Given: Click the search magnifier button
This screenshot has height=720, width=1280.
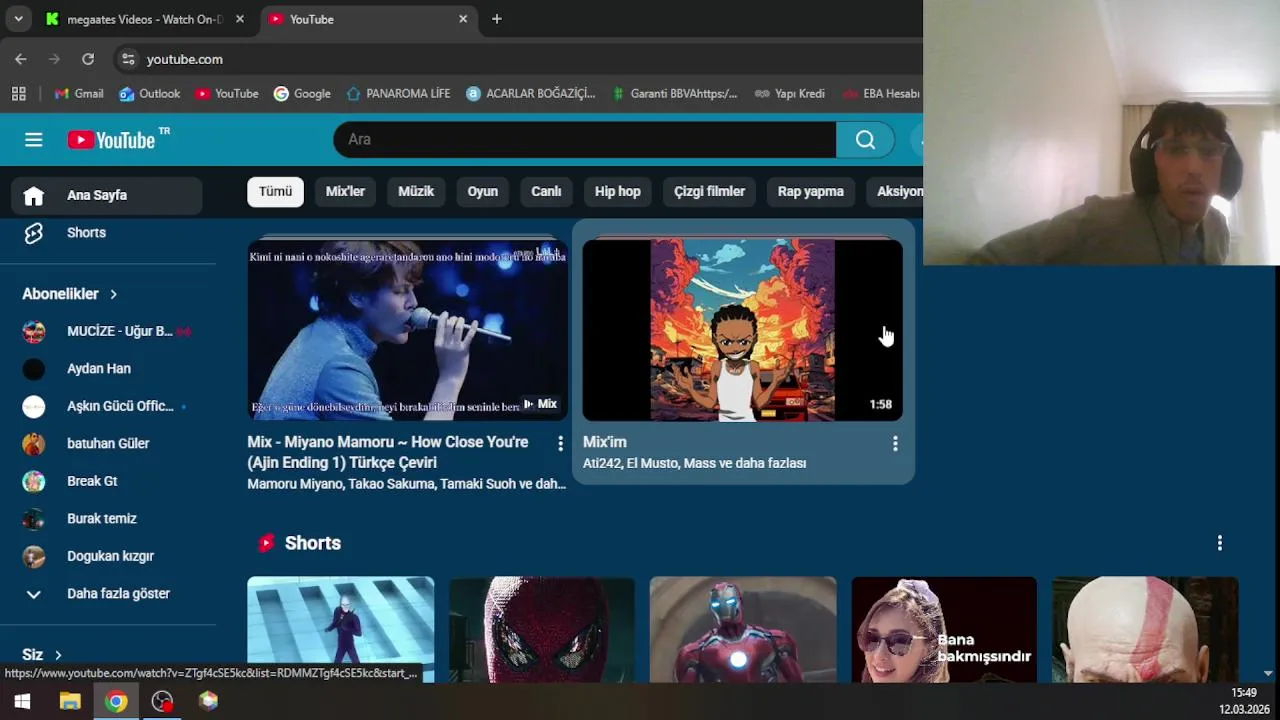Looking at the screenshot, I should (x=865, y=139).
